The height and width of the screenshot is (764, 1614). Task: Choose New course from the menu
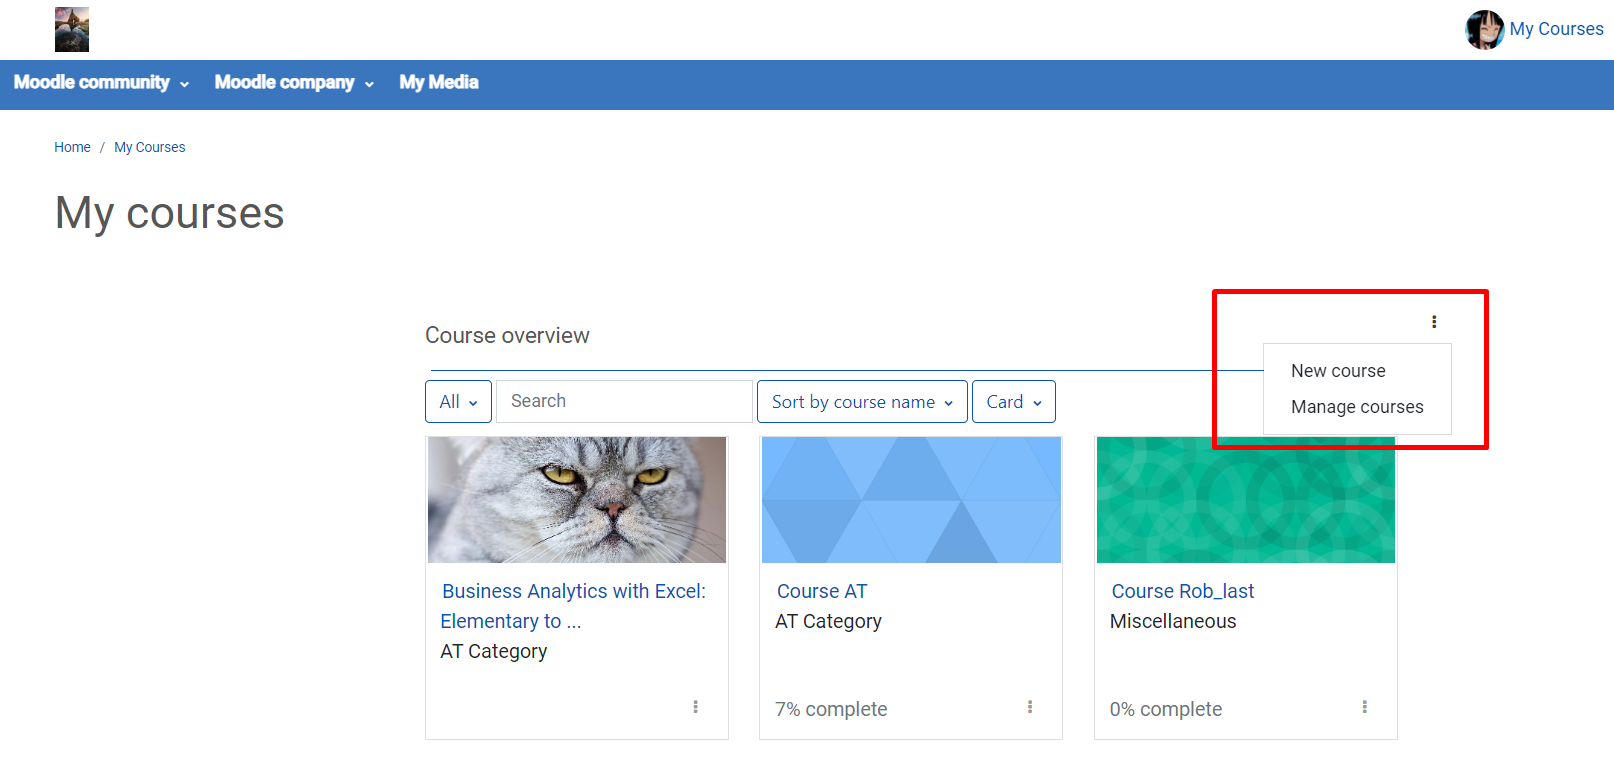1338,371
